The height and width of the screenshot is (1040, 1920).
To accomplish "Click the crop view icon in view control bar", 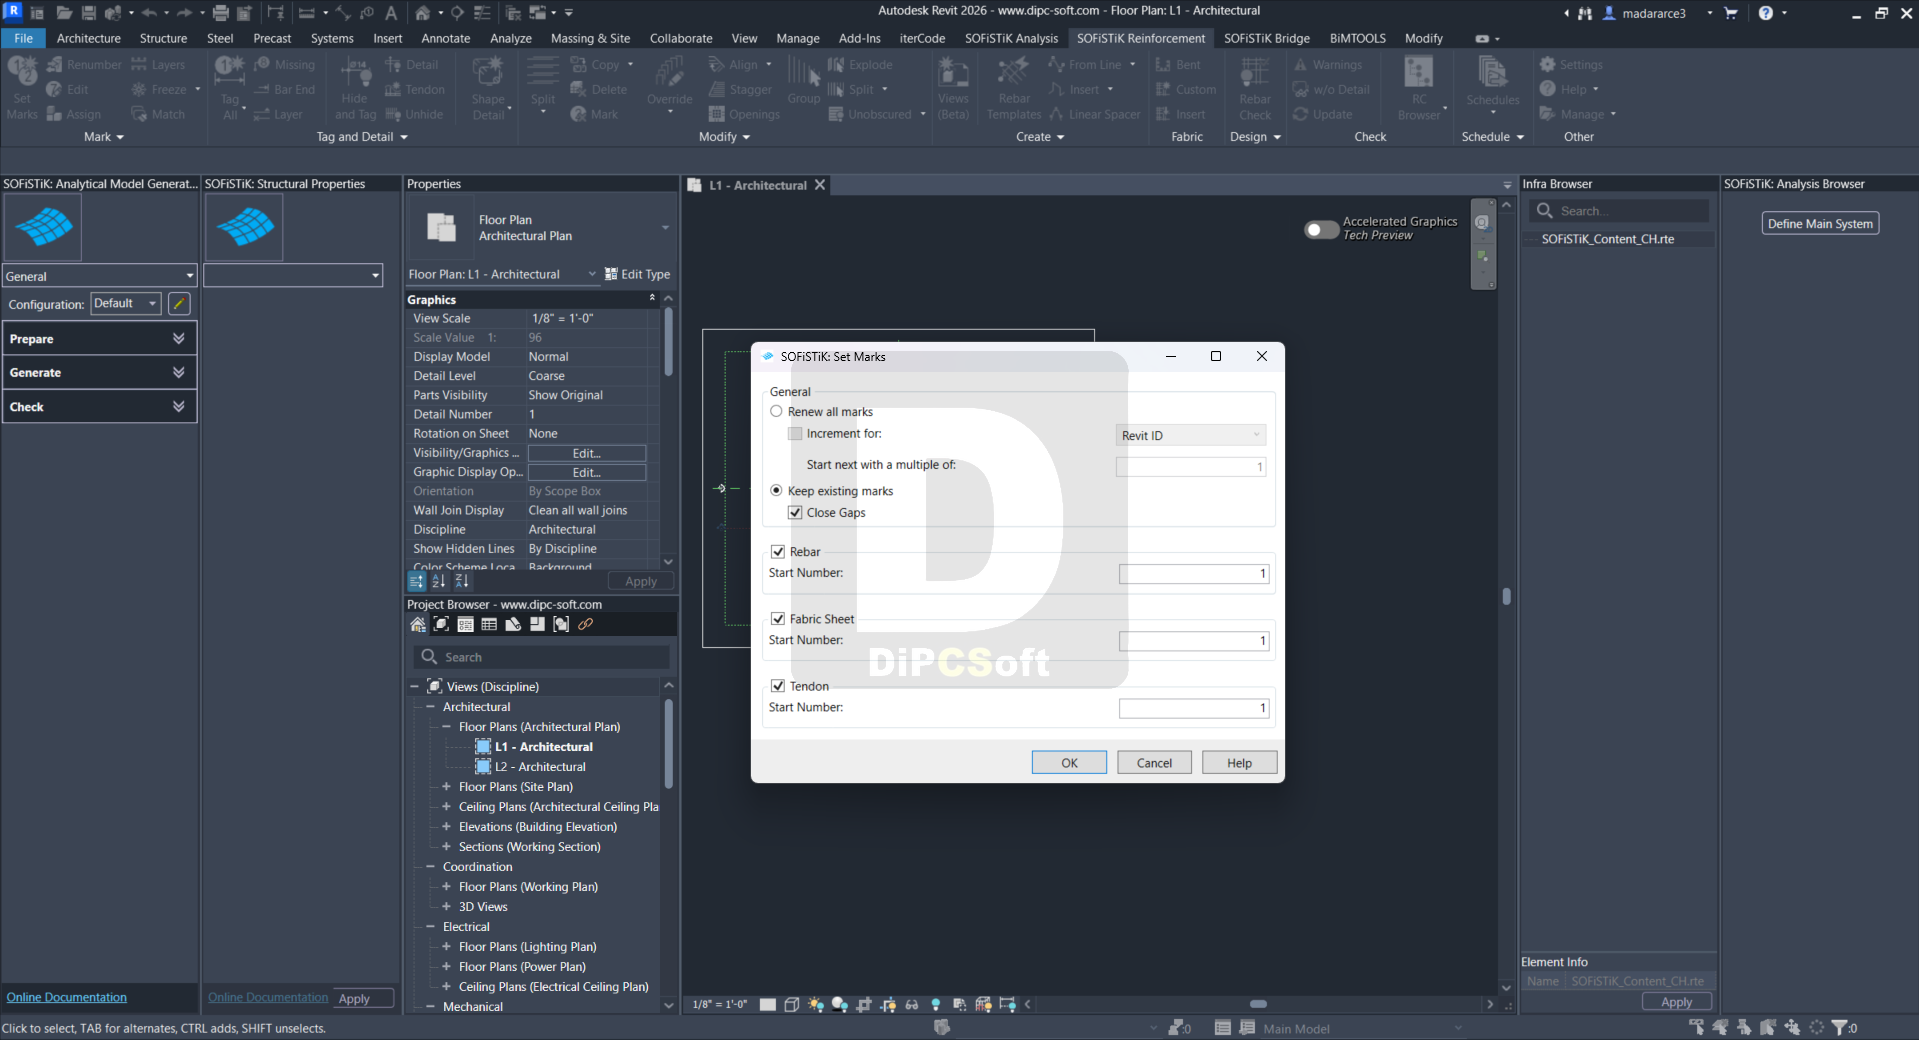I will pos(864,1004).
